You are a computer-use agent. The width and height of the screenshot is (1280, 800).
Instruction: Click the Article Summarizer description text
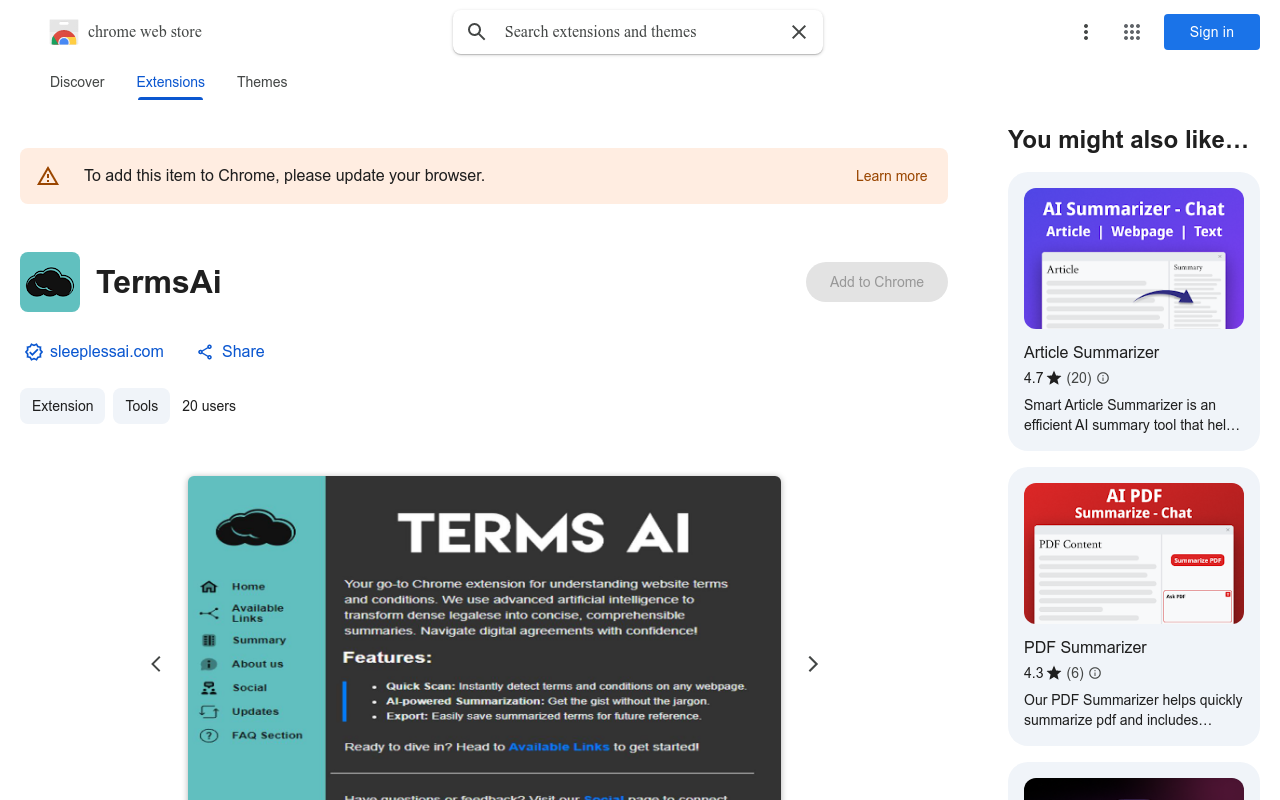(1132, 415)
